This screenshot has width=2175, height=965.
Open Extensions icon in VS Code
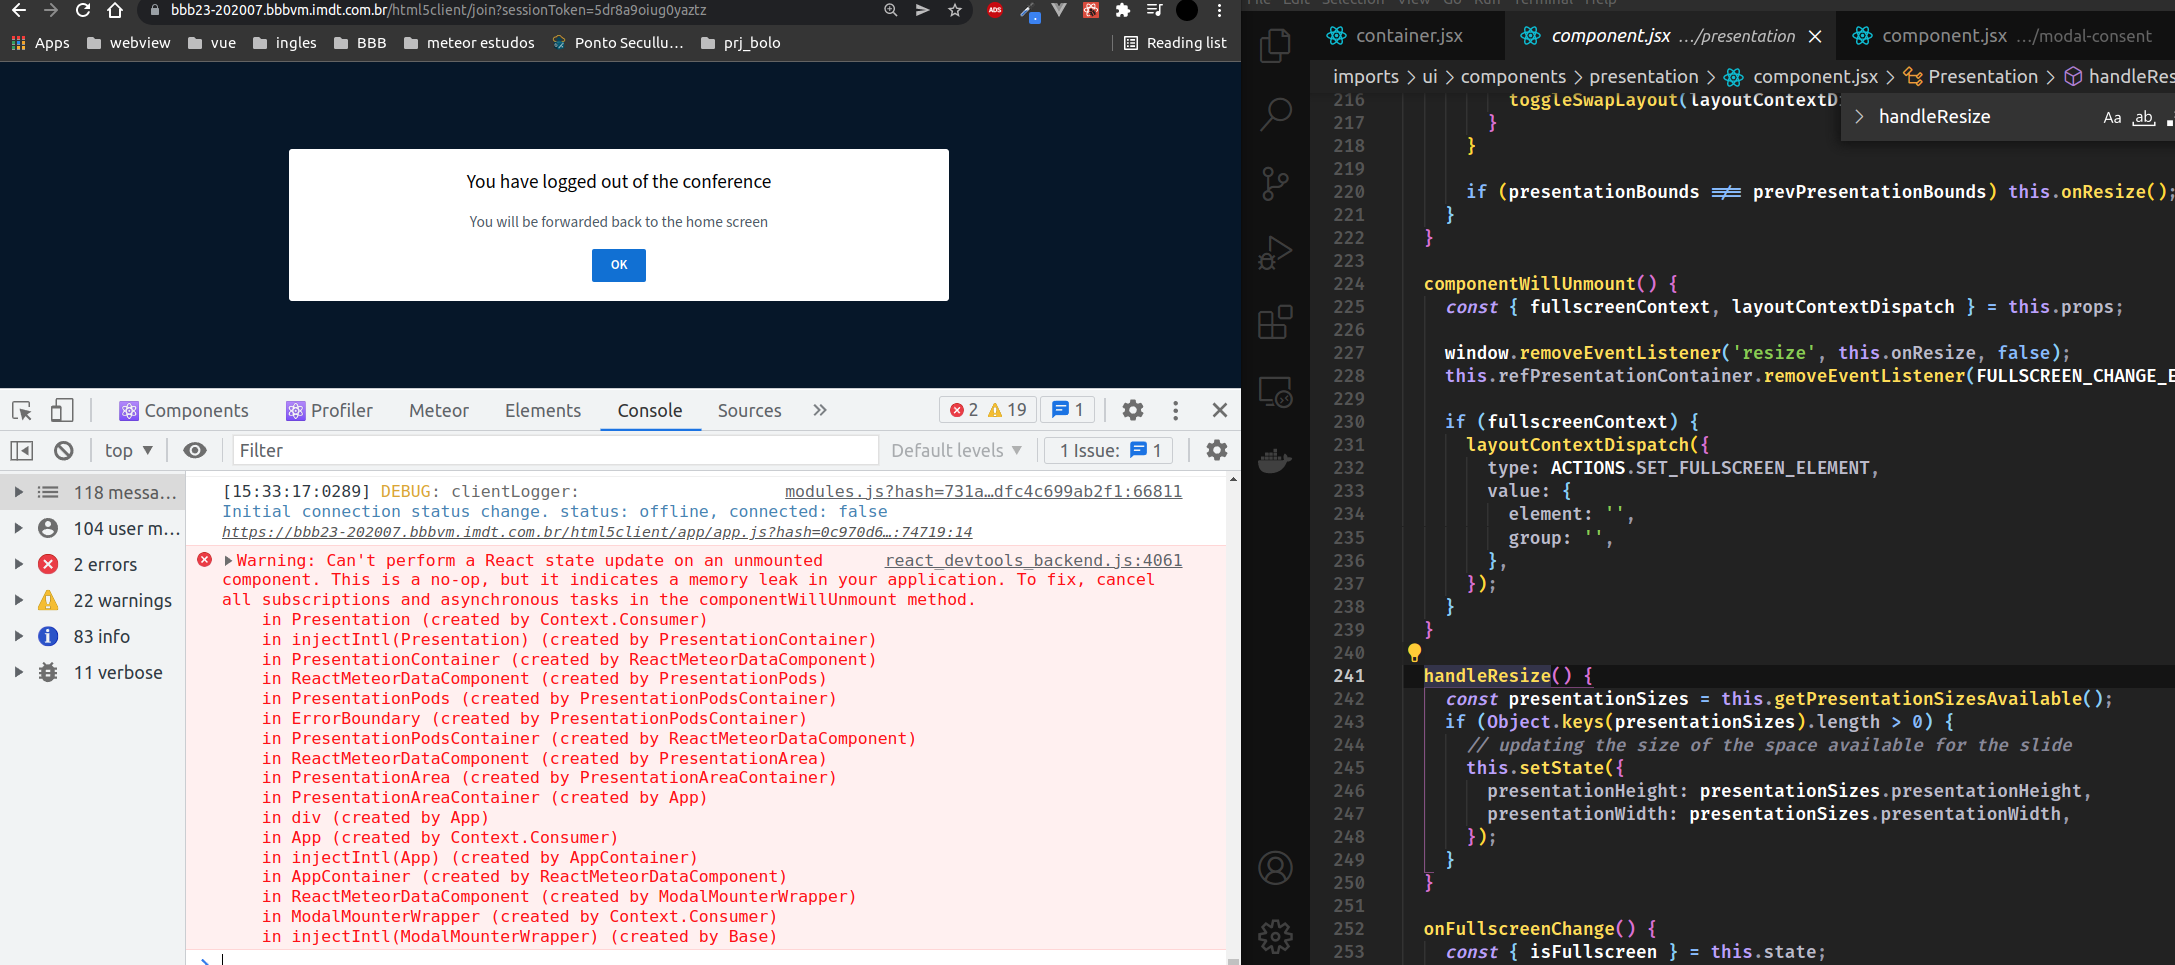1275,322
